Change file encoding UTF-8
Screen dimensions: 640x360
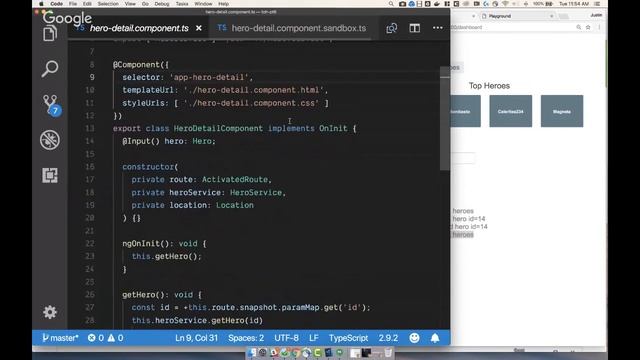coord(286,338)
